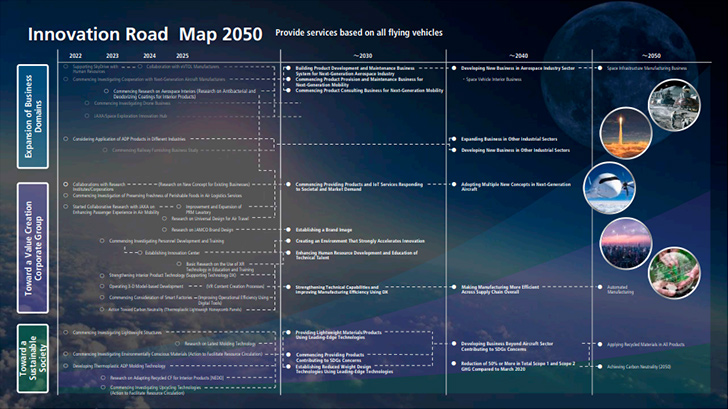The image size is (728, 409).
Task: Click the 2022 year column header
Action: [x=77, y=55]
